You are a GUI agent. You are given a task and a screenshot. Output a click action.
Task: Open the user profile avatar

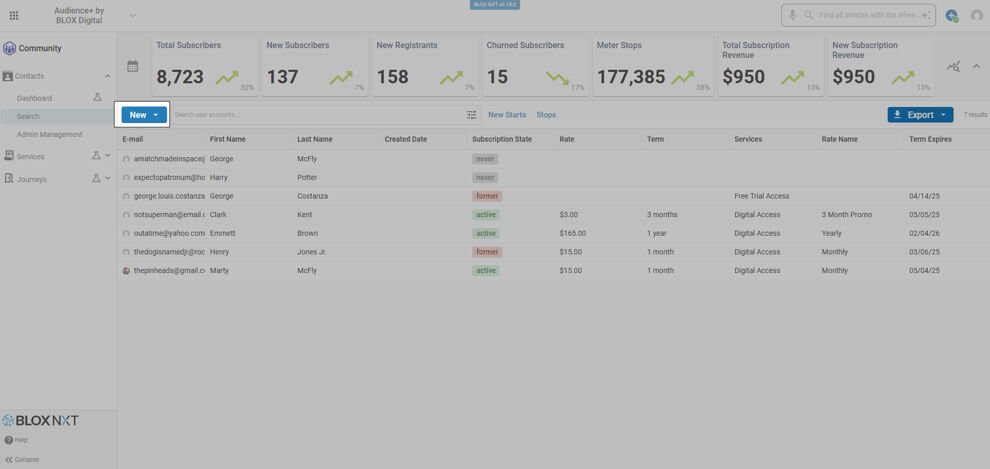[977, 15]
